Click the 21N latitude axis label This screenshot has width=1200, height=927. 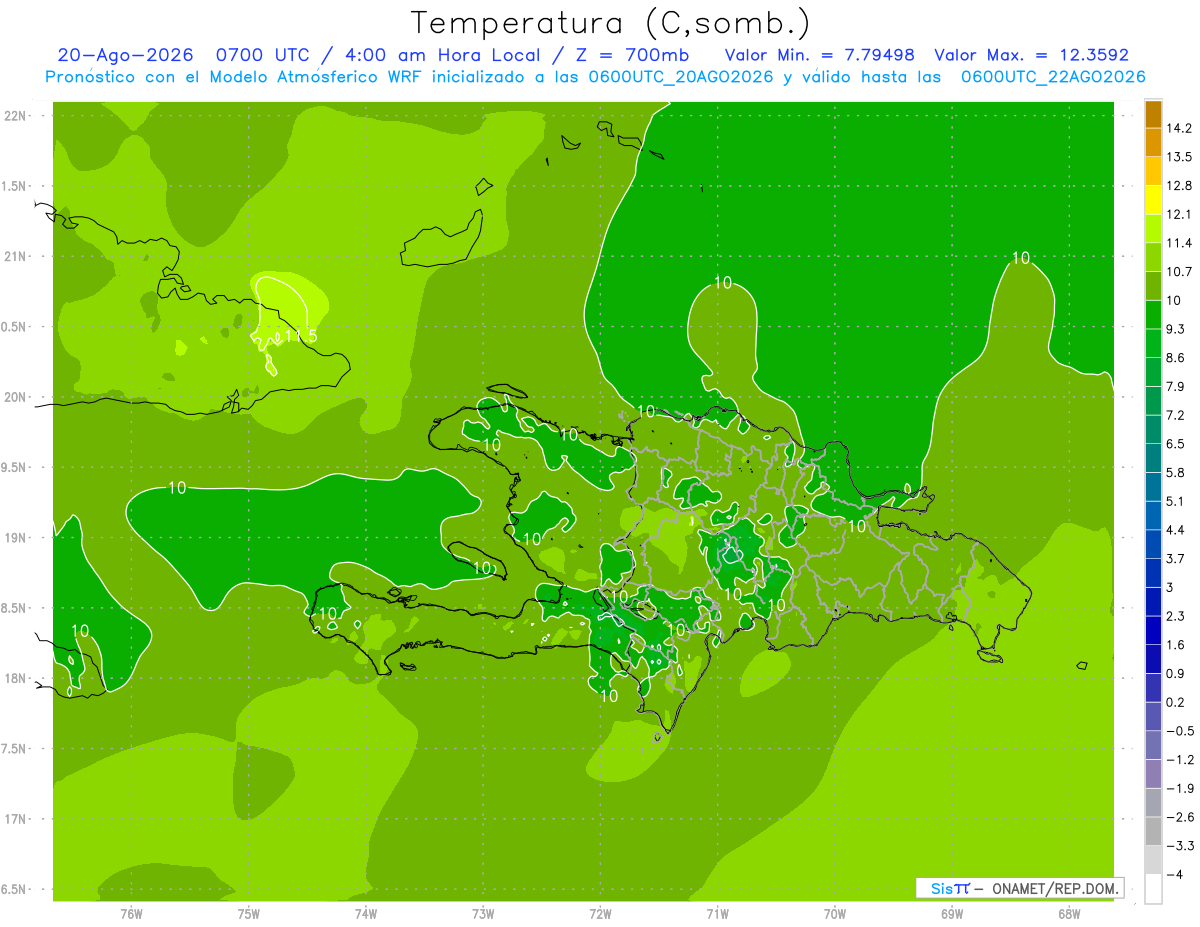[x=15, y=256]
